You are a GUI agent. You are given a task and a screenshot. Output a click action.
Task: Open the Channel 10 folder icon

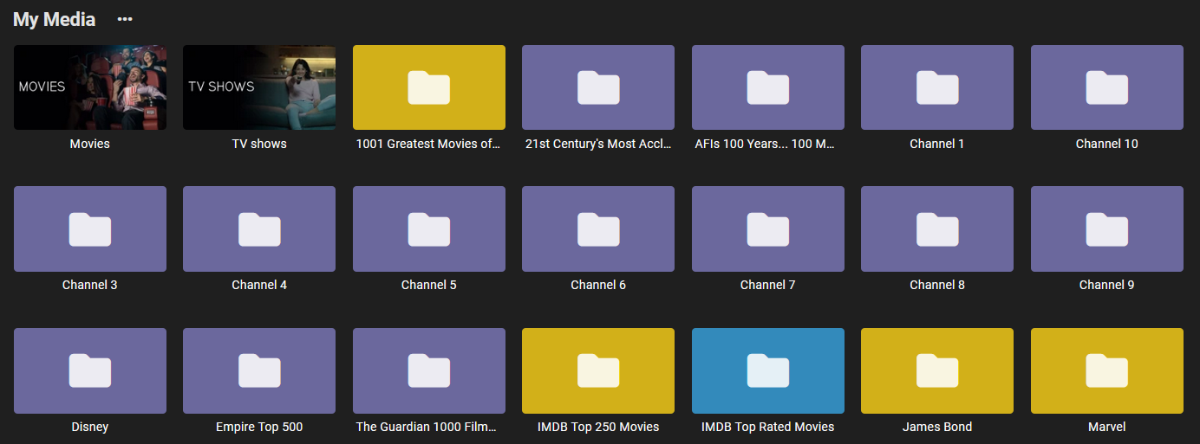coord(1107,87)
